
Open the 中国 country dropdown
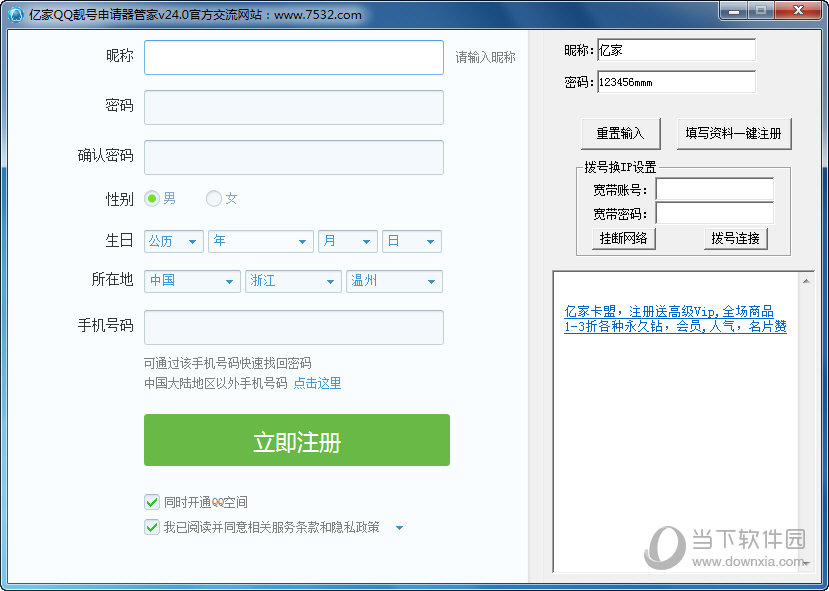(x=192, y=281)
